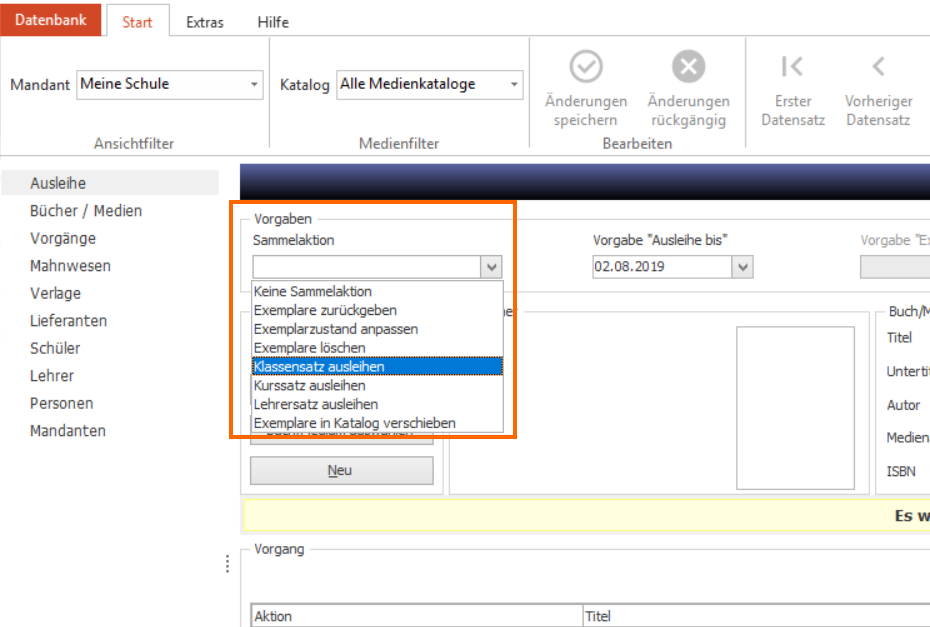930x627 pixels.
Task: Open Schüler section in sidebar
Action: (55, 348)
